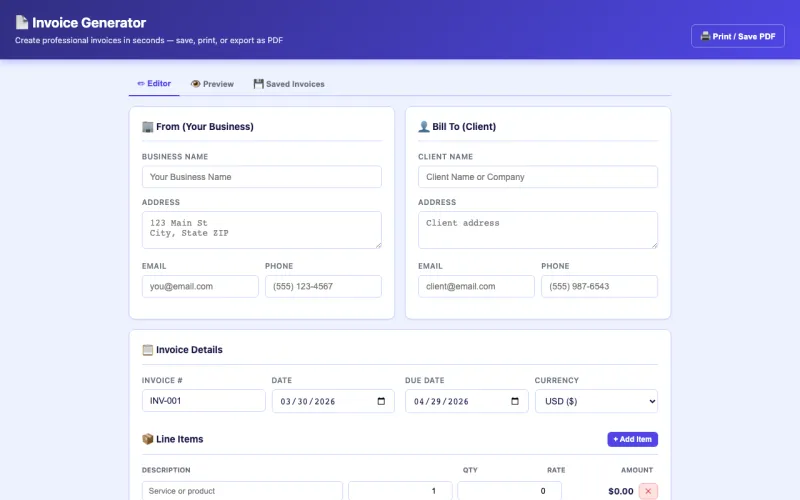Click the Business Name input field
The image size is (800, 500).
tap(262, 177)
